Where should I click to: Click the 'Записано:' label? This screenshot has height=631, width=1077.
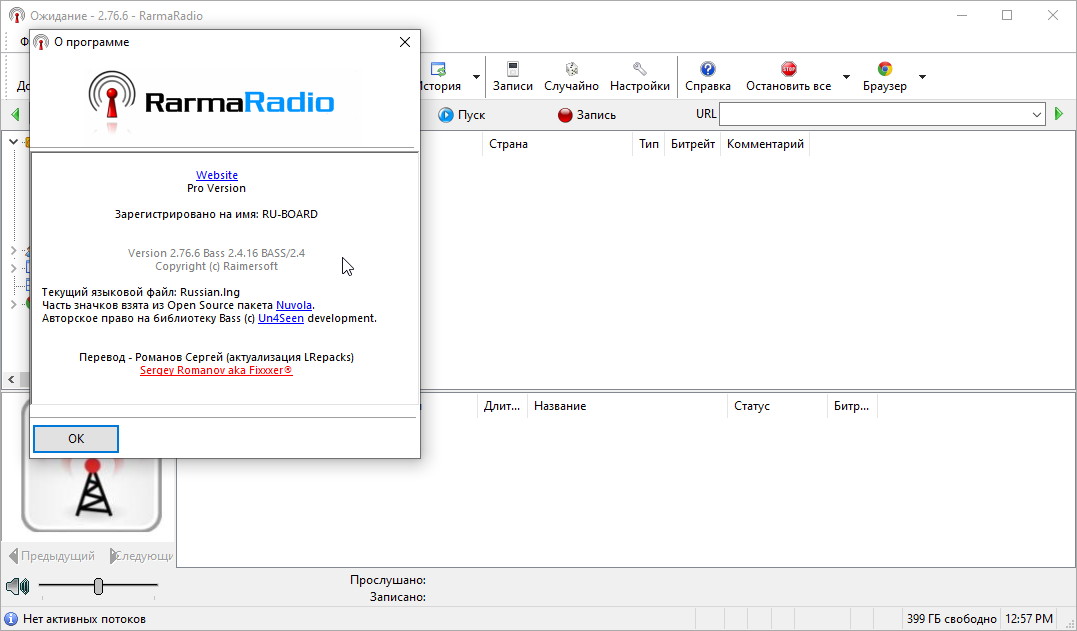coord(398,597)
